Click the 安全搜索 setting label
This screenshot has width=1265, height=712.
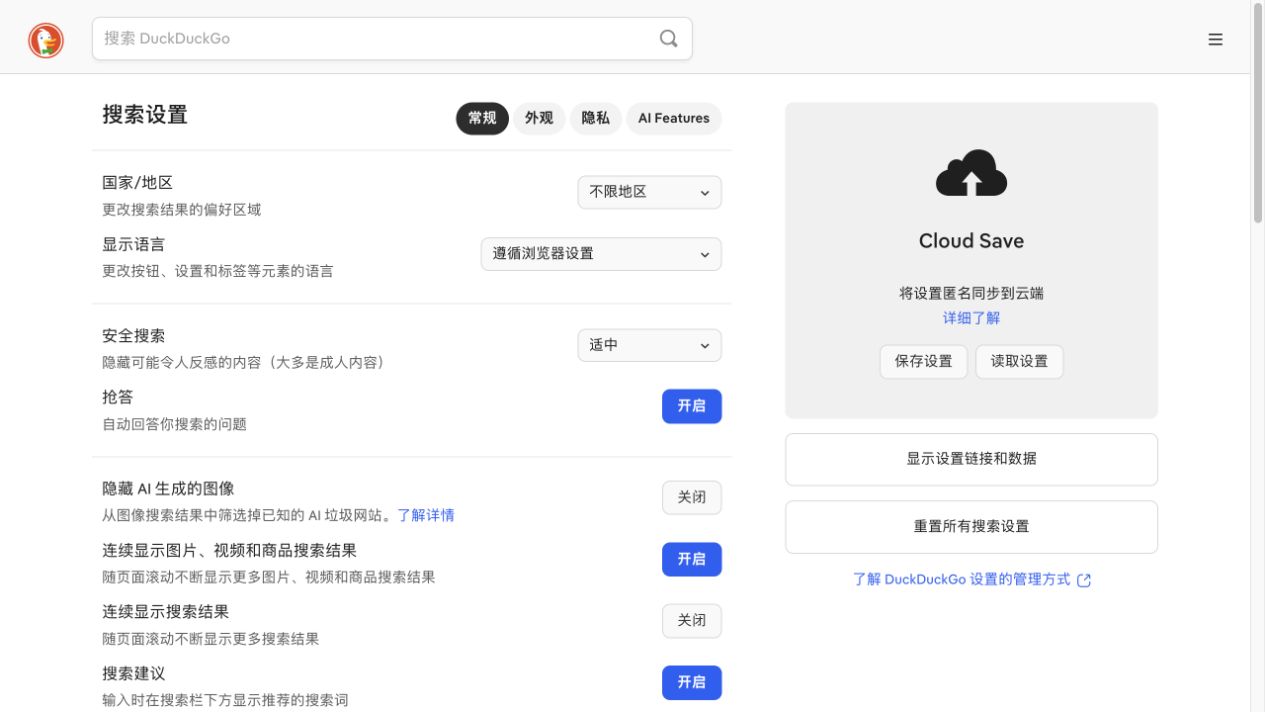tap(134, 336)
